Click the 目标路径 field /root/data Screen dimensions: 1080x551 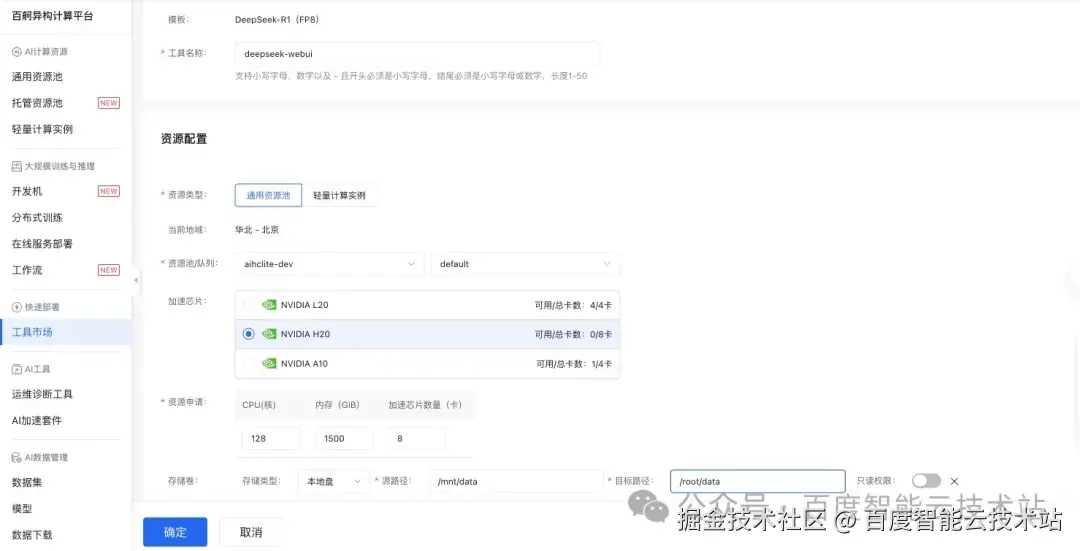[x=758, y=481]
